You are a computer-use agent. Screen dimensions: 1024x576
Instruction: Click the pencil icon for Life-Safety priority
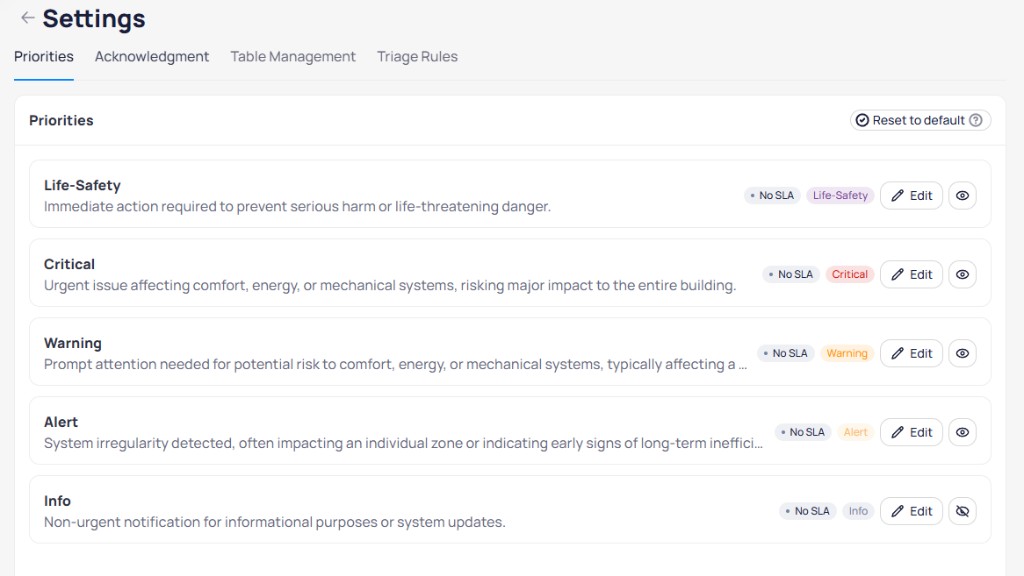pos(898,195)
